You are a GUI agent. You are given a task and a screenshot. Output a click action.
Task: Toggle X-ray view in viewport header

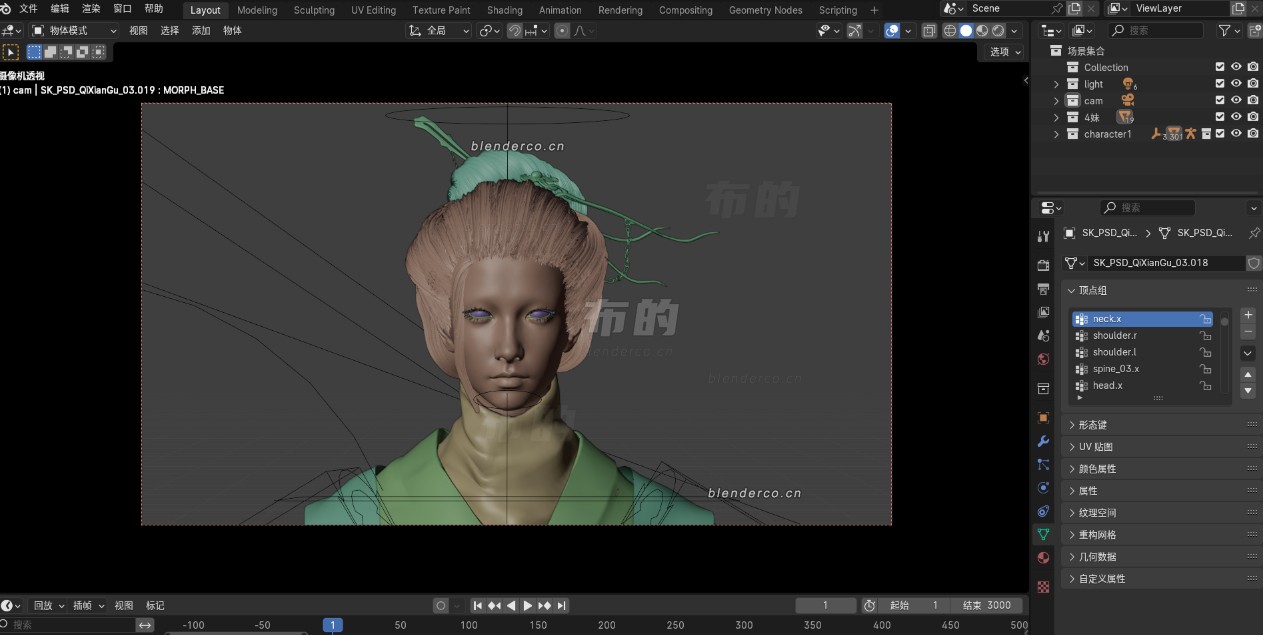pos(929,31)
